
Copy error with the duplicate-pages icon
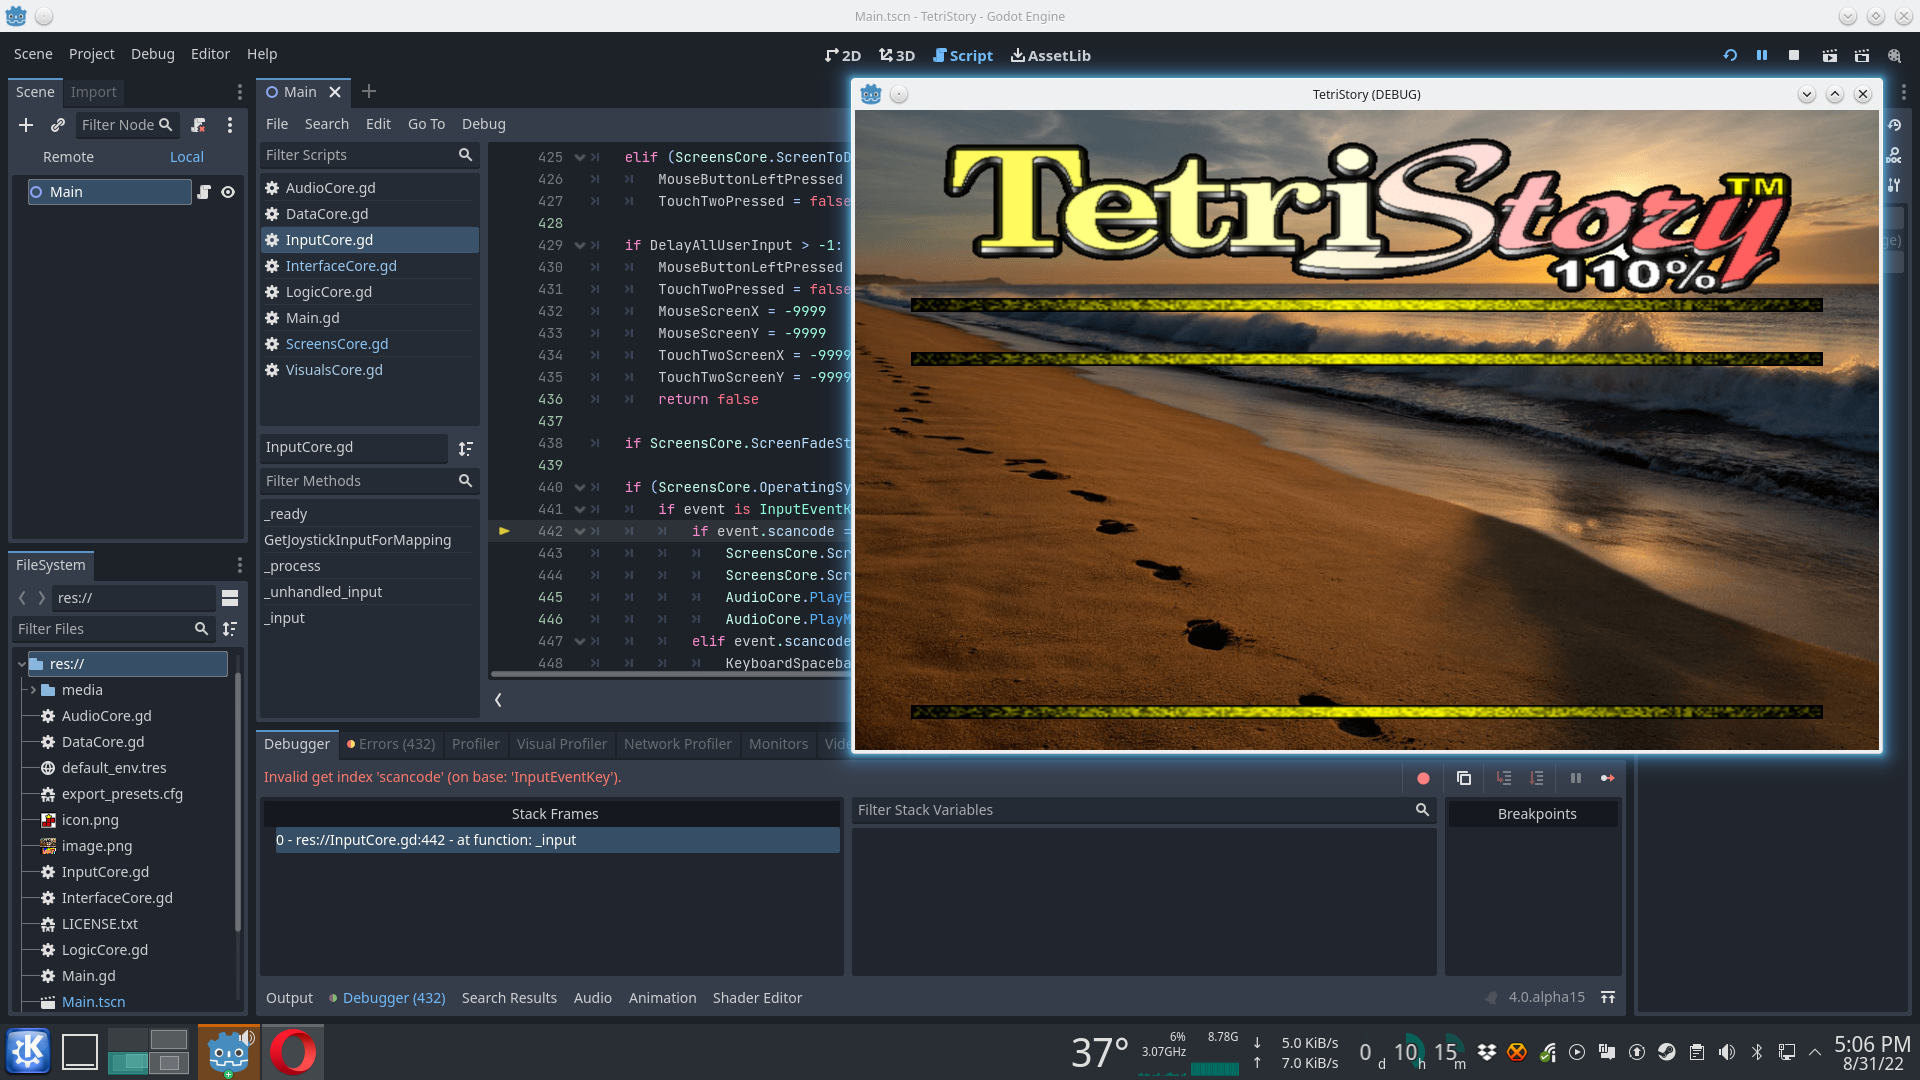1464,778
